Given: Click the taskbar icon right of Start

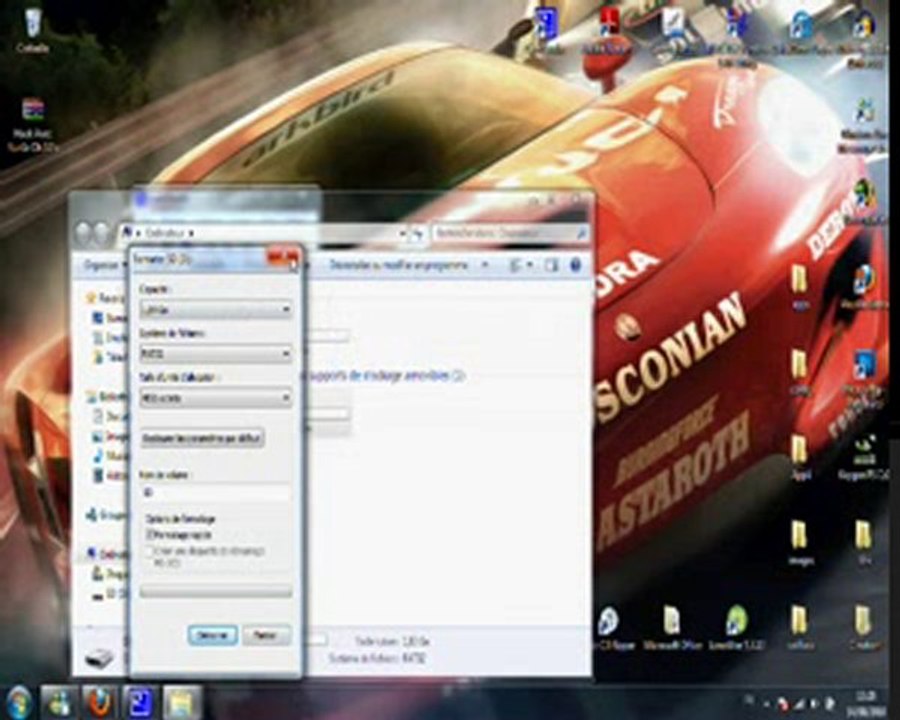Looking at the screenshot, I should click(x=59, y=701).
